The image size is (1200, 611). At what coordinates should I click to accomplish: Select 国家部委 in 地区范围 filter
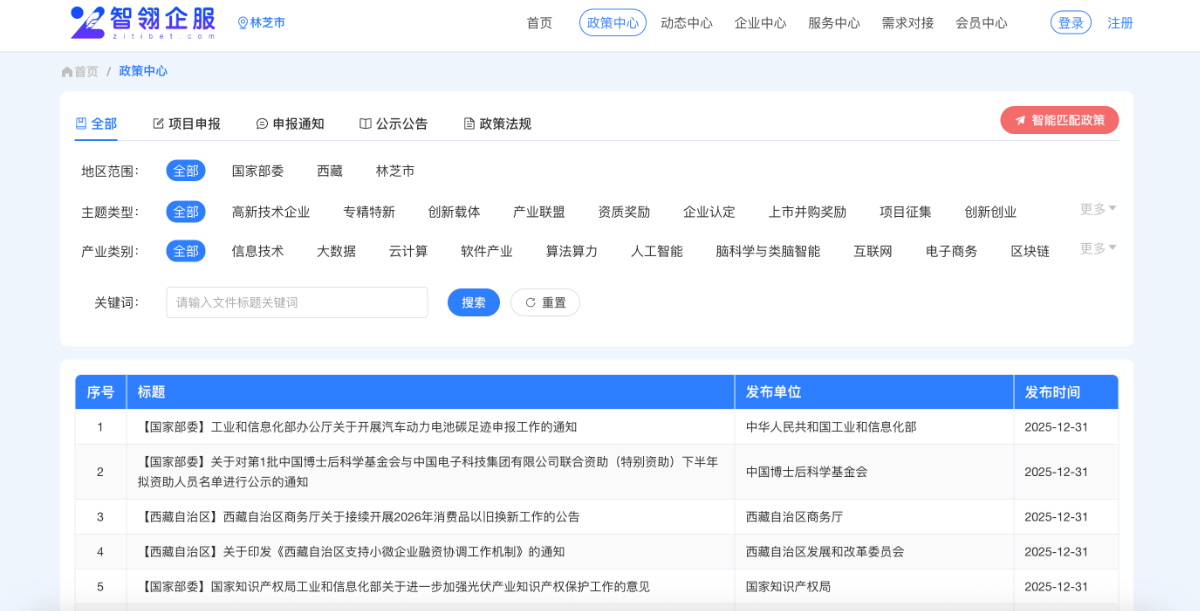pyautogui.click(x=258, y=171)
